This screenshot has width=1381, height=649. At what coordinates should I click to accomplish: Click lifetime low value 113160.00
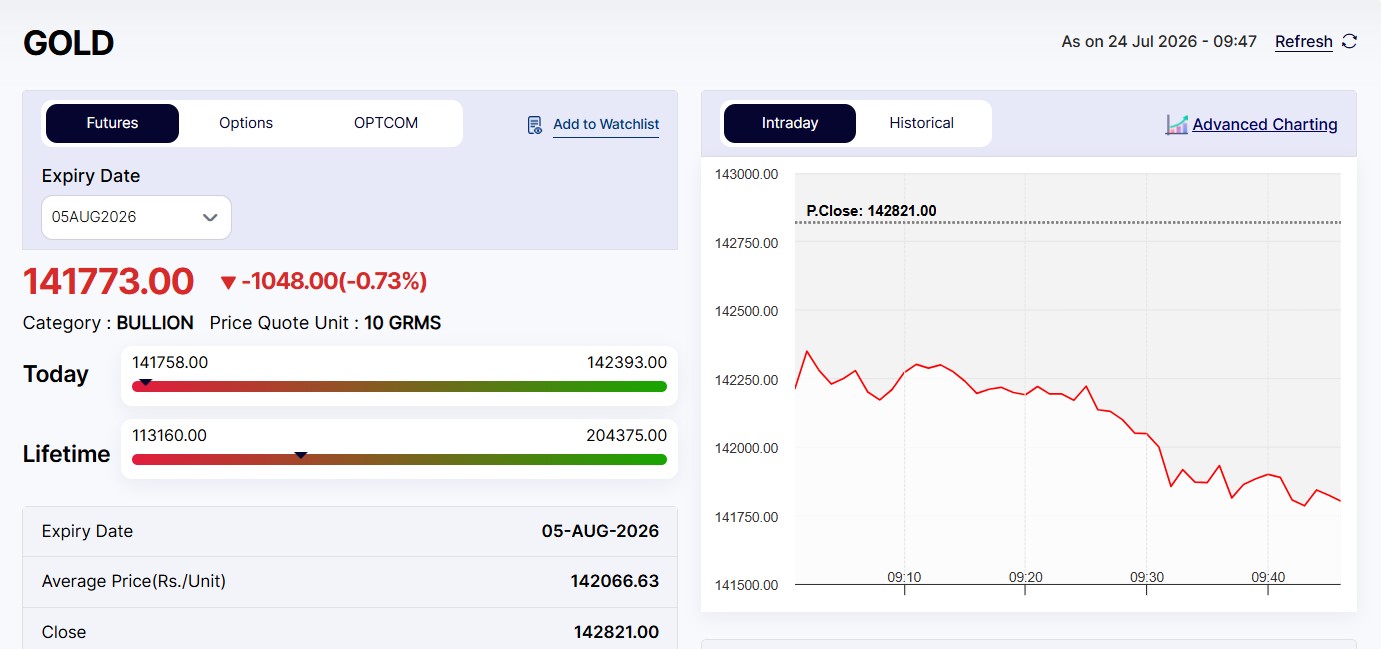tap(169, 435)
